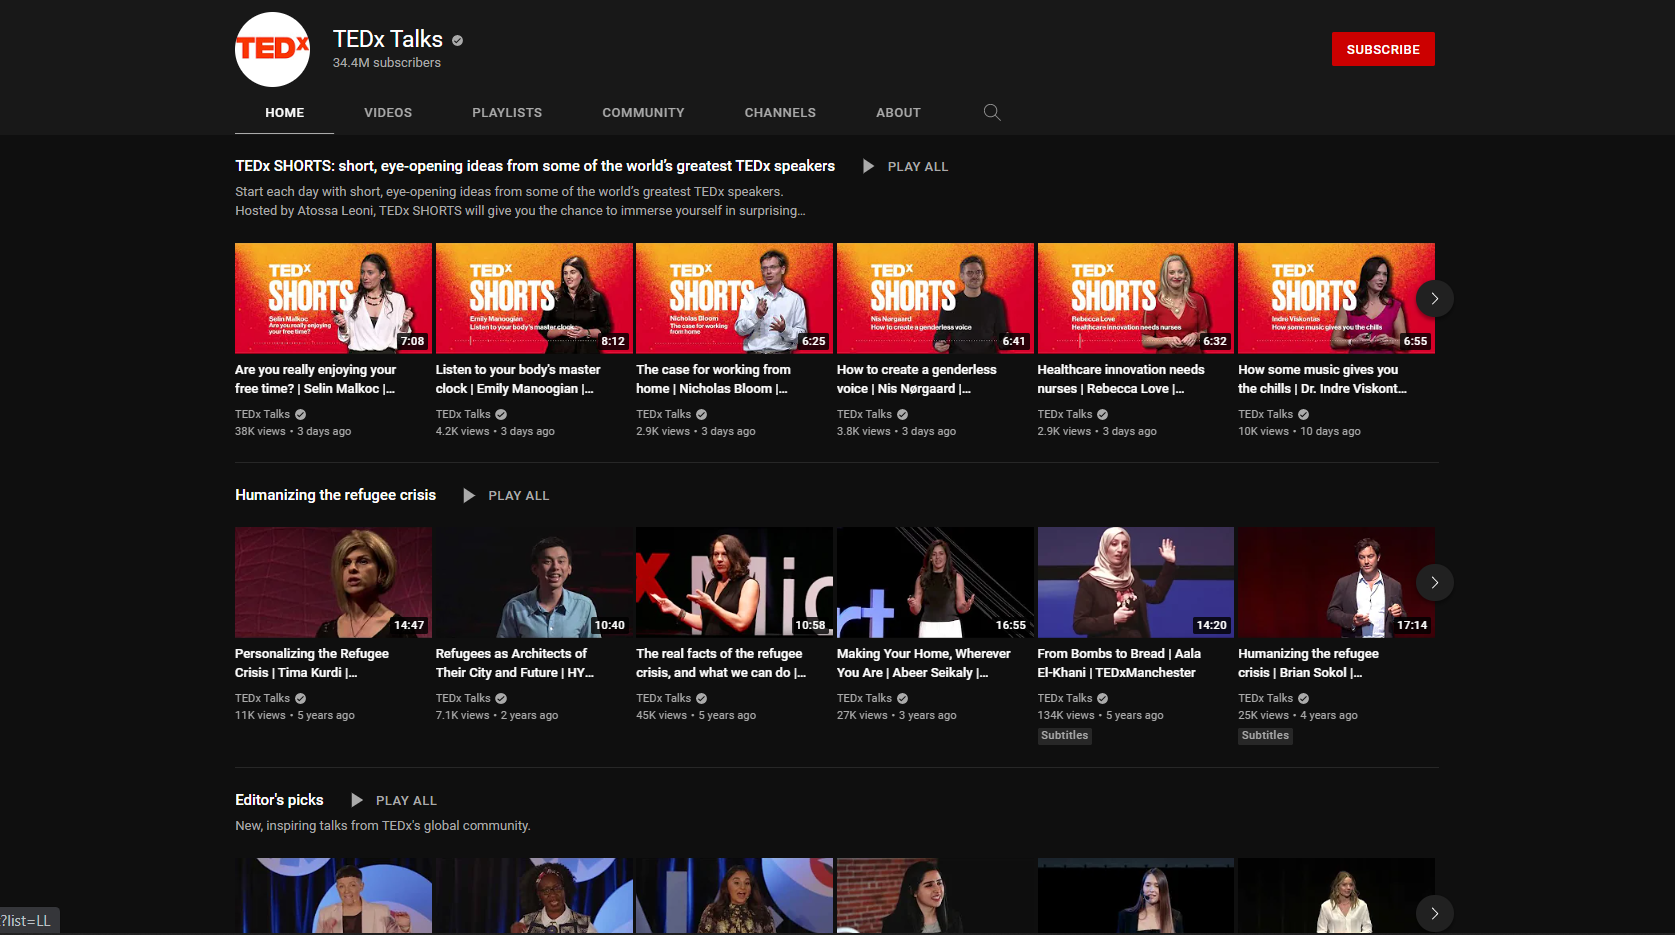The height and width of the screenshot is (935, 1675).
Task: Switch to the HOME tab
Action: point(284,112)
